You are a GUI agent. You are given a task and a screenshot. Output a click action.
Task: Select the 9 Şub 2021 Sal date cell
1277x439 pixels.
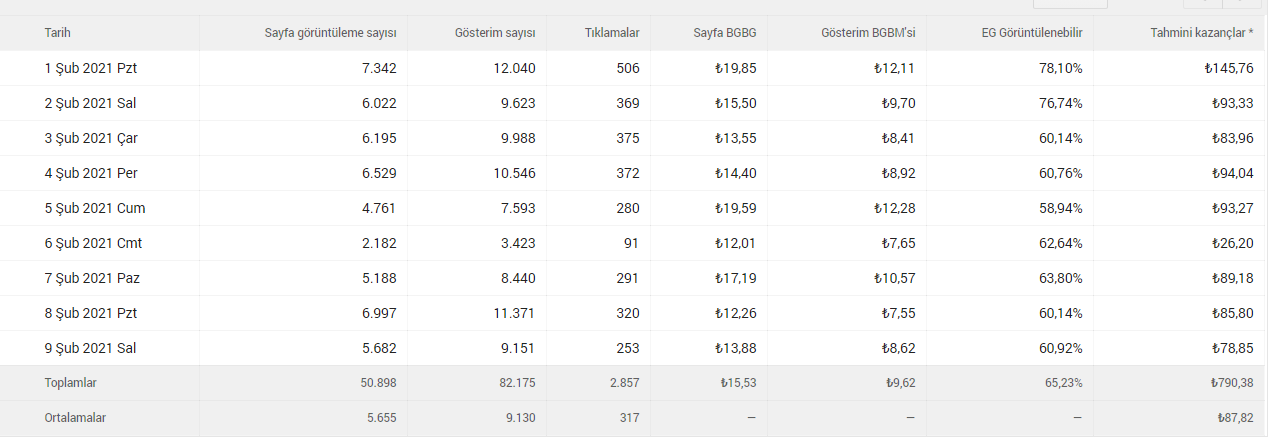click(x=90, y=348)
